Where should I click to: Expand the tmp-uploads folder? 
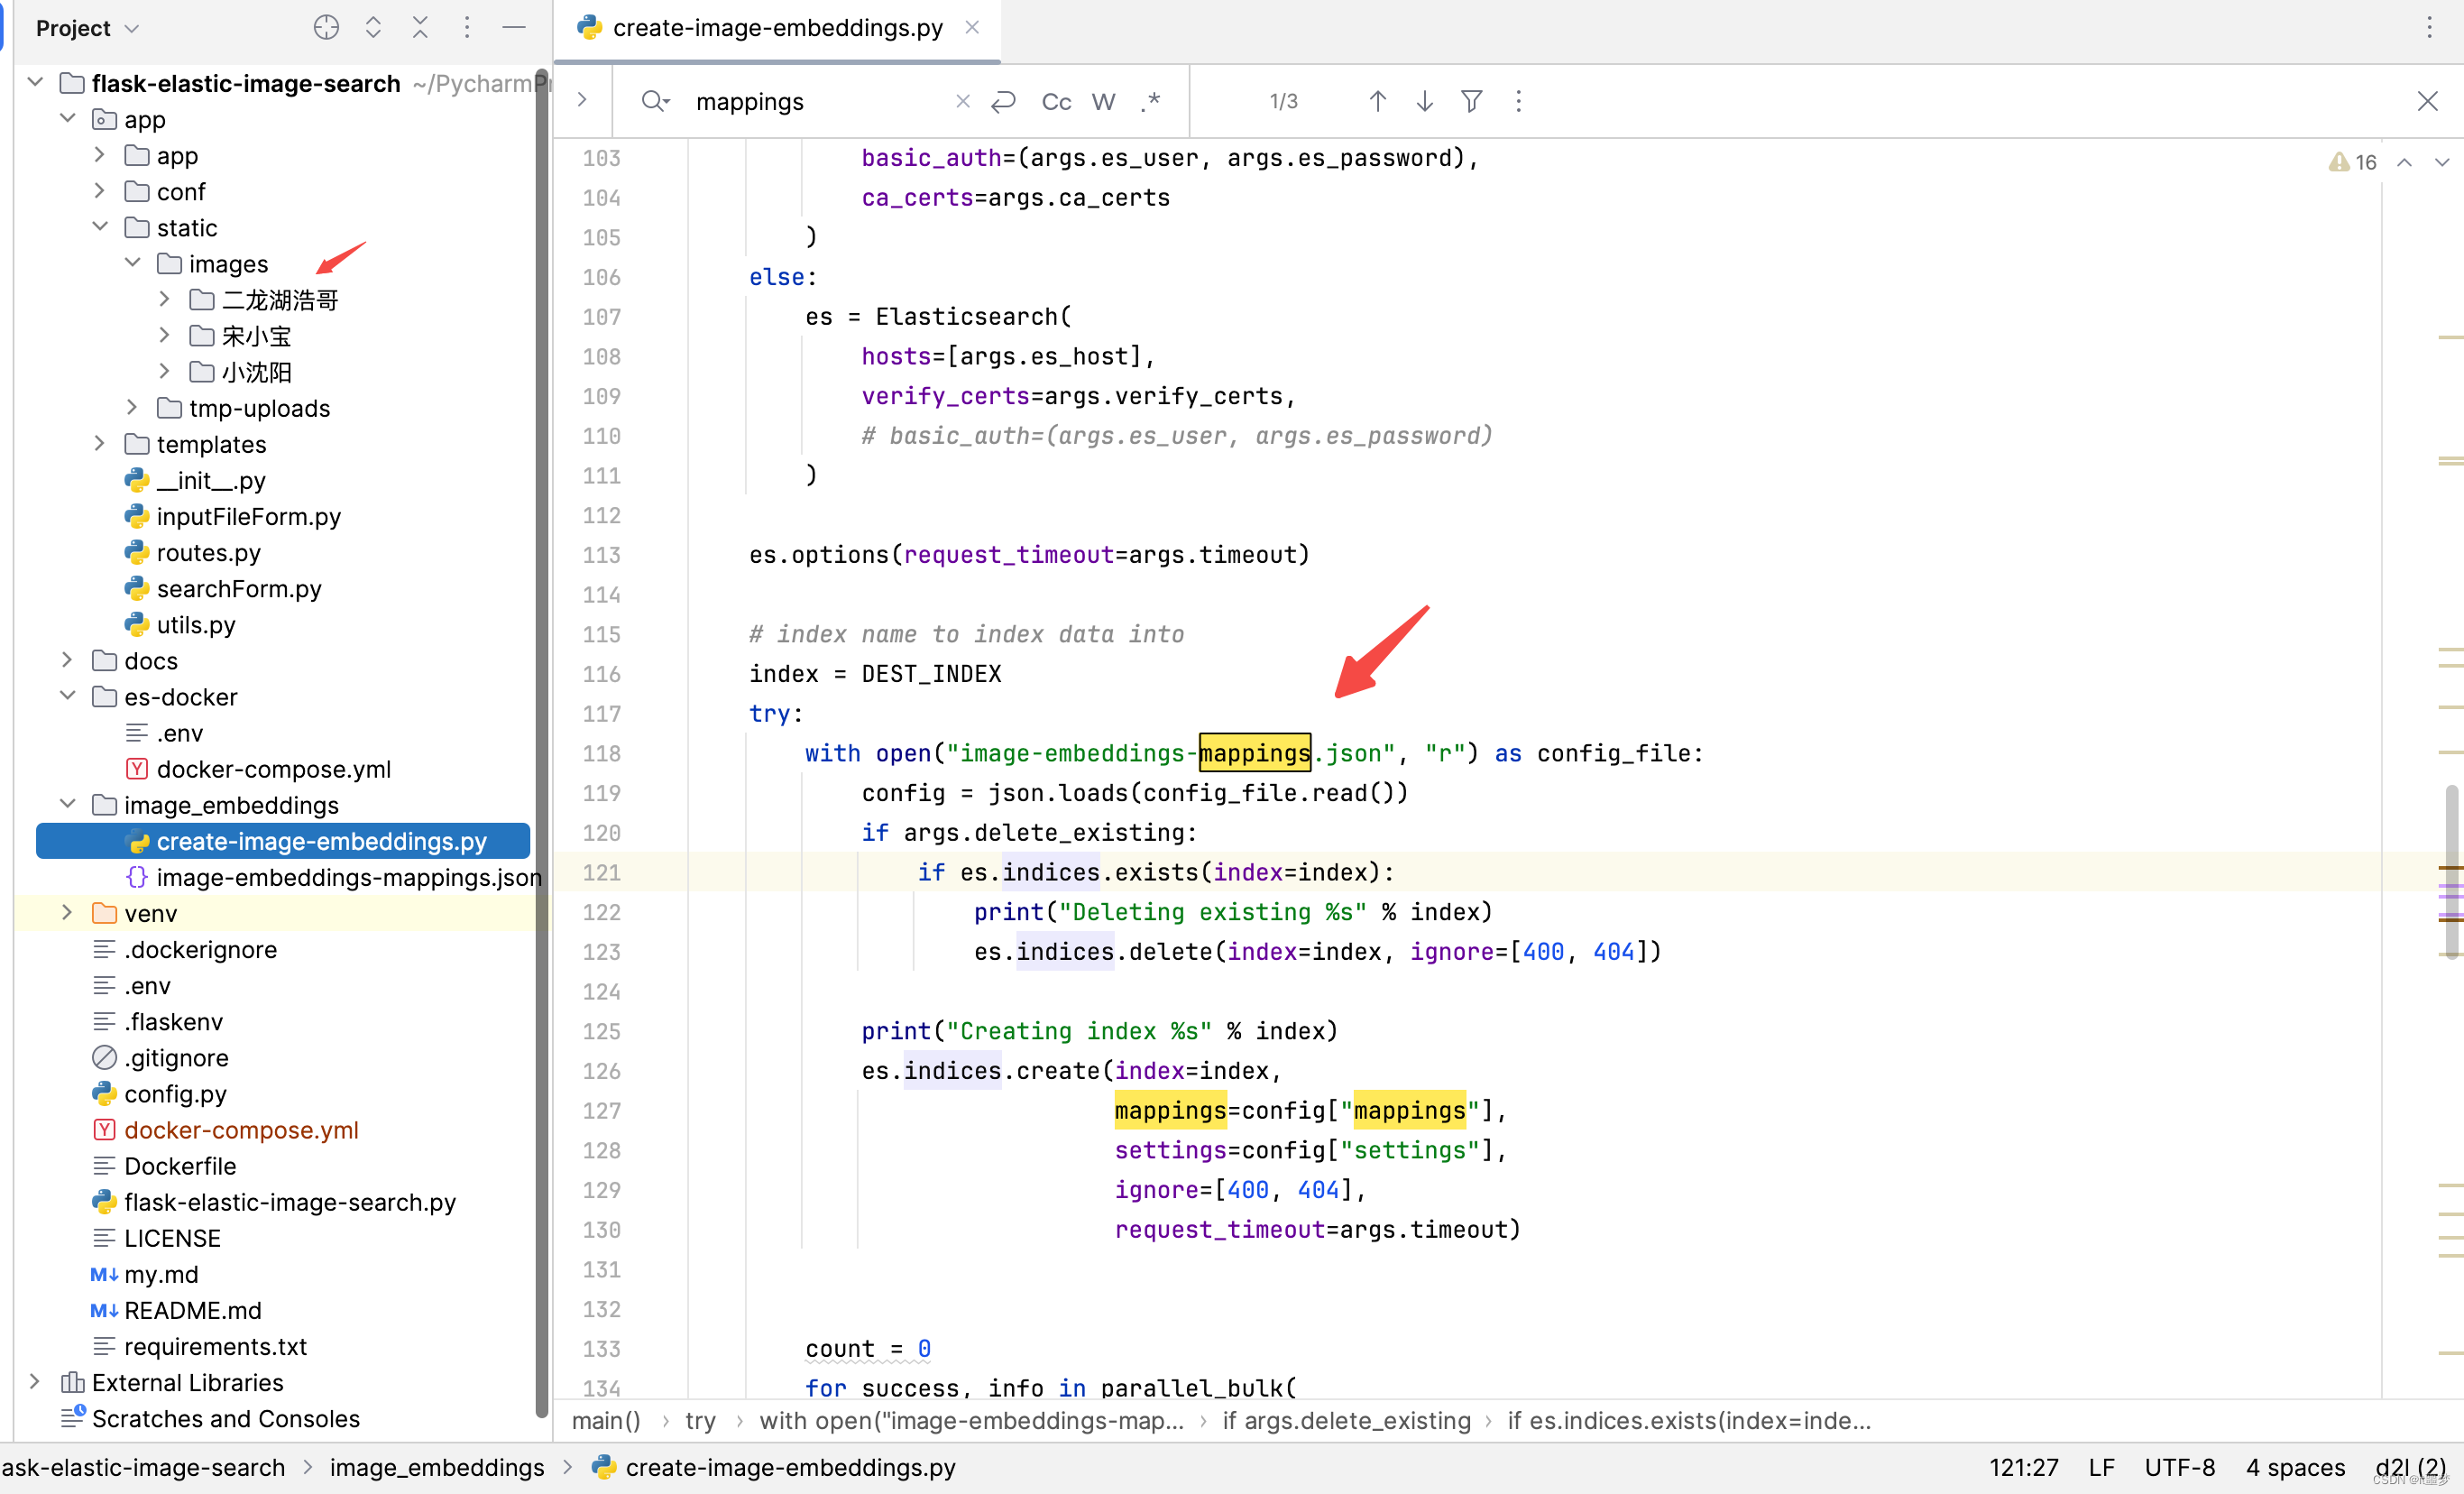[x=132, y=407]
